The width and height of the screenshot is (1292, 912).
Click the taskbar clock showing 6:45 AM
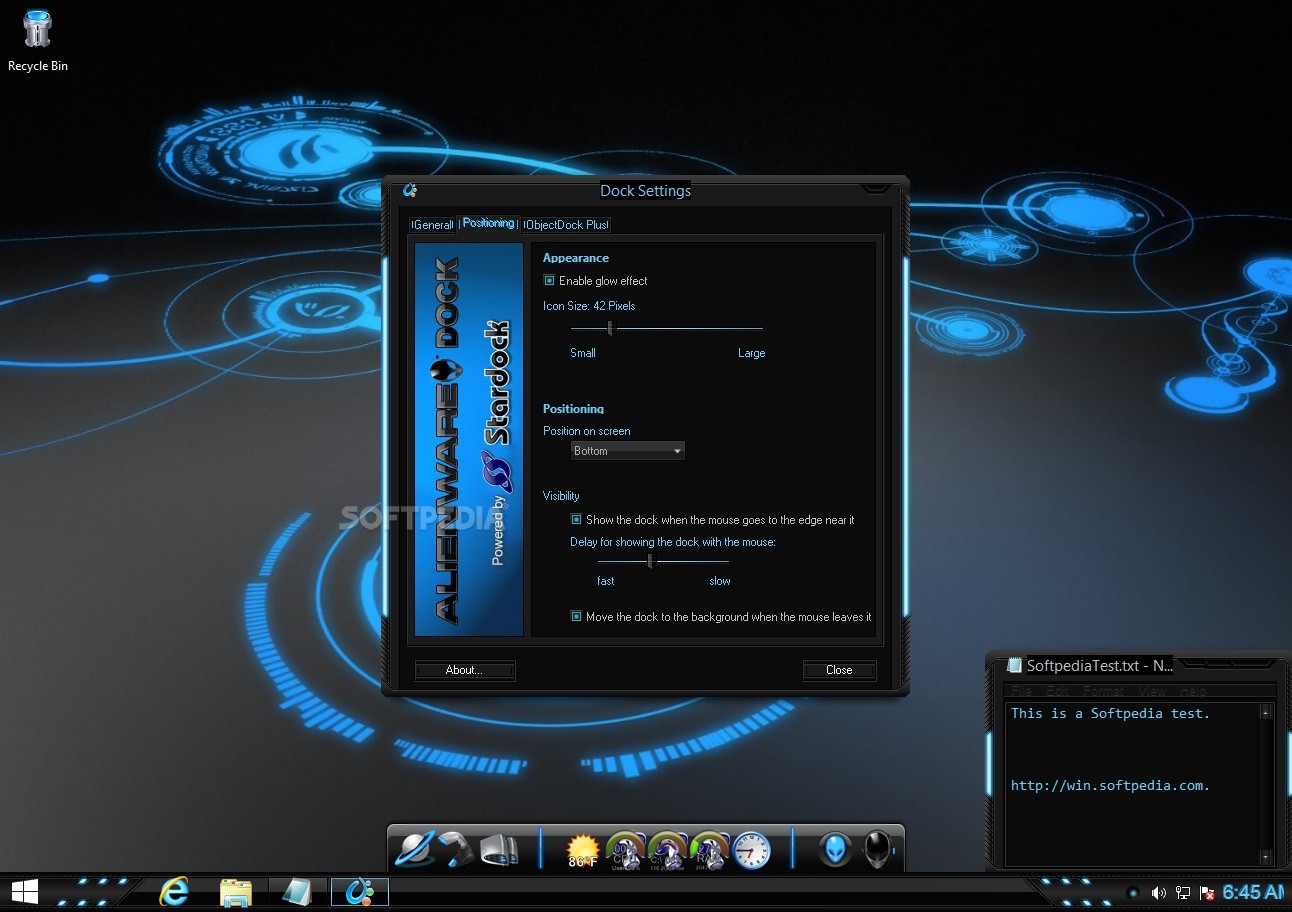1252,892
